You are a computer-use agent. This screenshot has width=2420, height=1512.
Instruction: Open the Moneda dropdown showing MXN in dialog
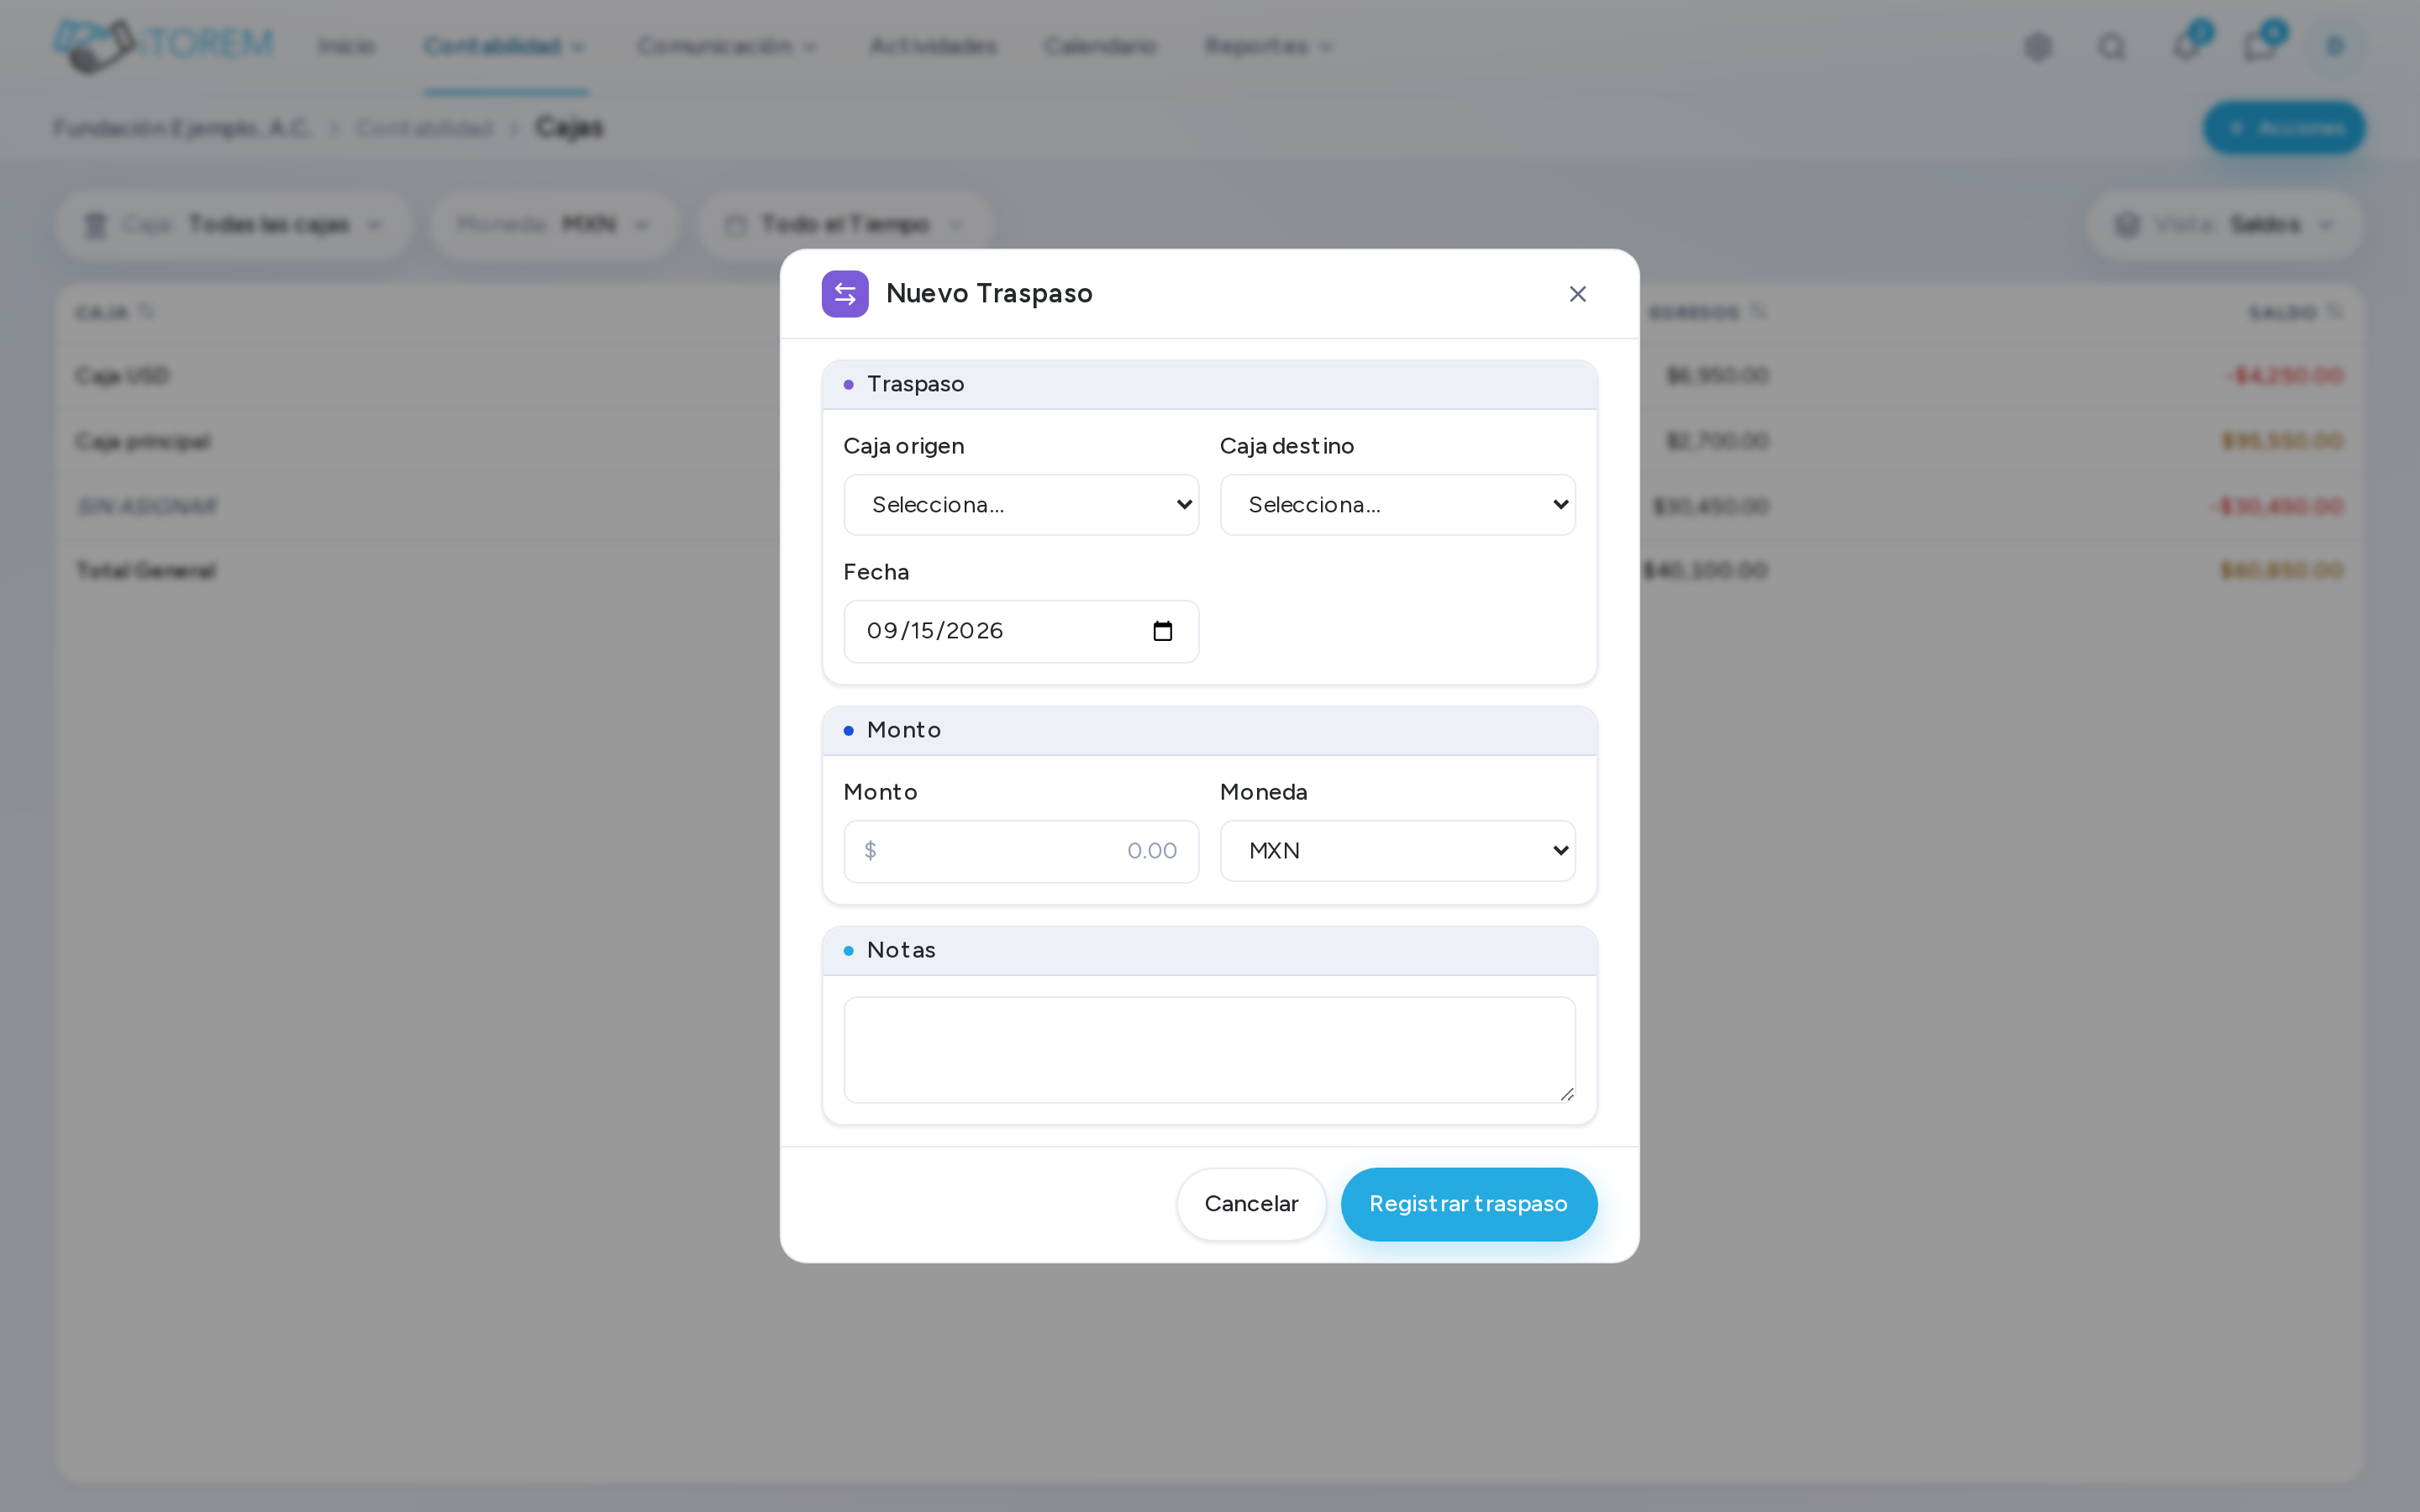1397,851
